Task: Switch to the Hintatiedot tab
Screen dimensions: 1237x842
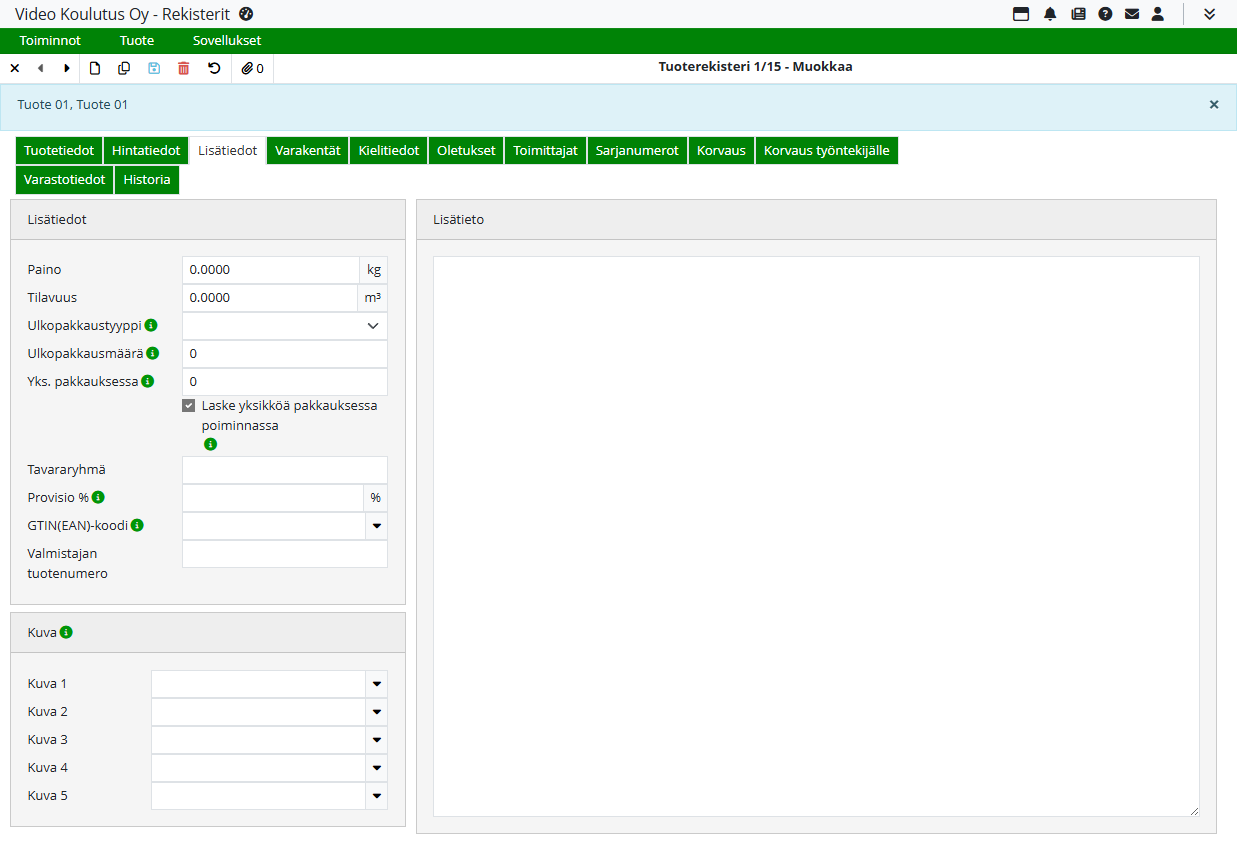Action: pyautogui.click(x=146, y=151)
